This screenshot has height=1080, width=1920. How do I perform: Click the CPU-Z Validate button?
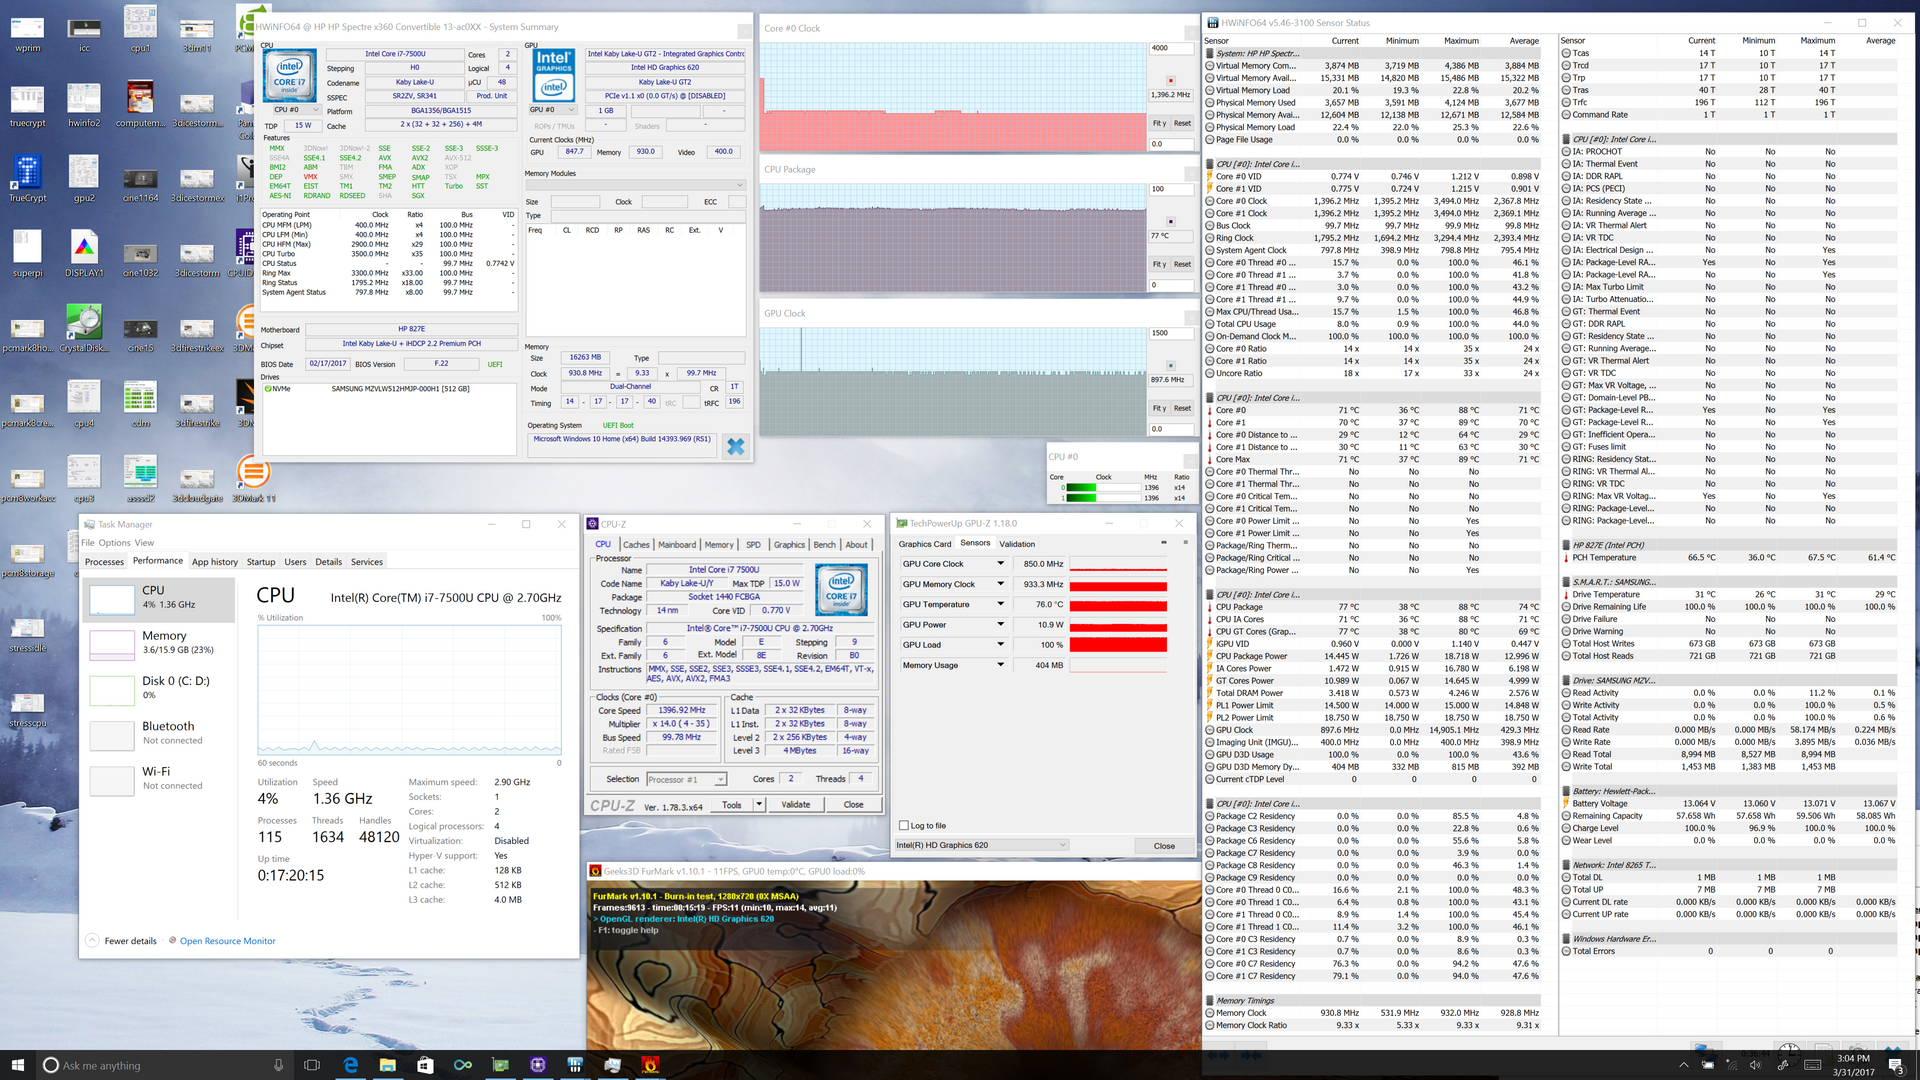click(795, 804)
